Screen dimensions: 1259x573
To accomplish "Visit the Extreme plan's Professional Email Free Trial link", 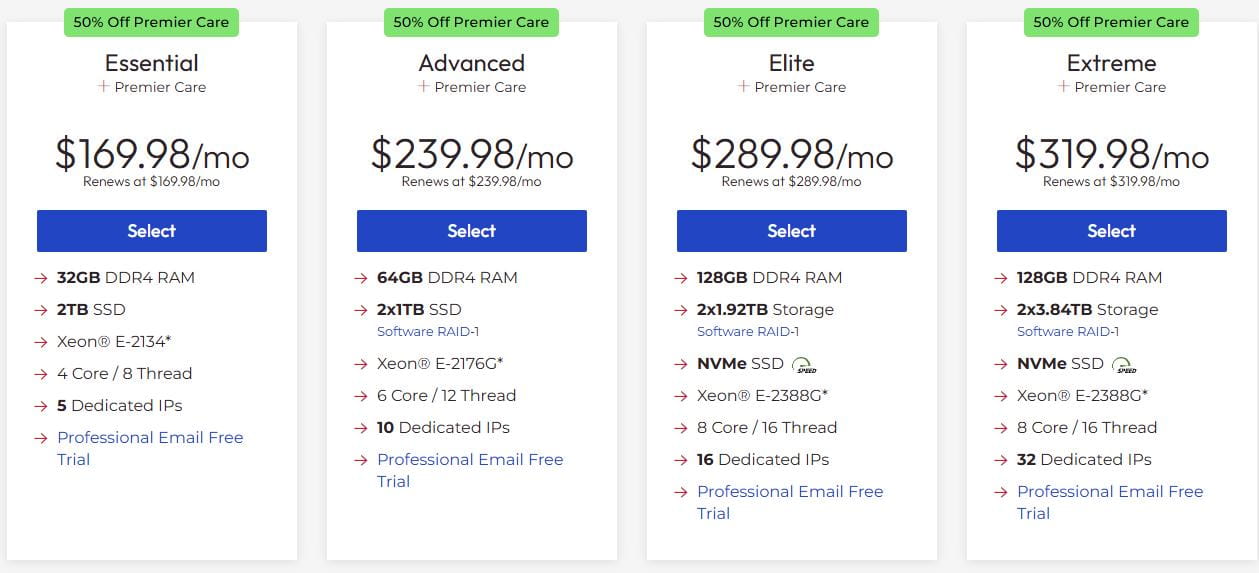I will [x=1110, y=492].
